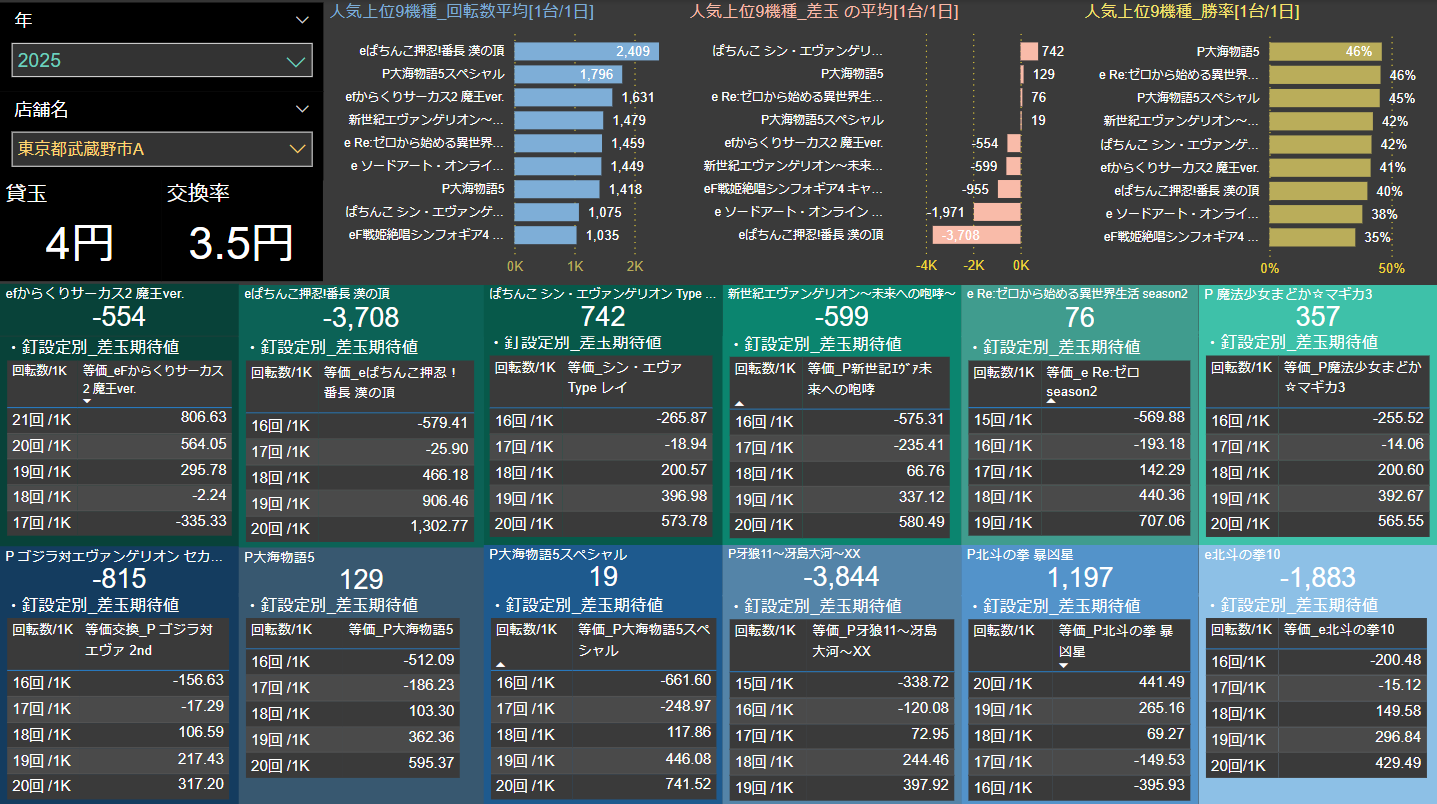
Task: Click the -3,844 card value for P牙狼11
Action: pyautogui.click(x=841, y=577)
